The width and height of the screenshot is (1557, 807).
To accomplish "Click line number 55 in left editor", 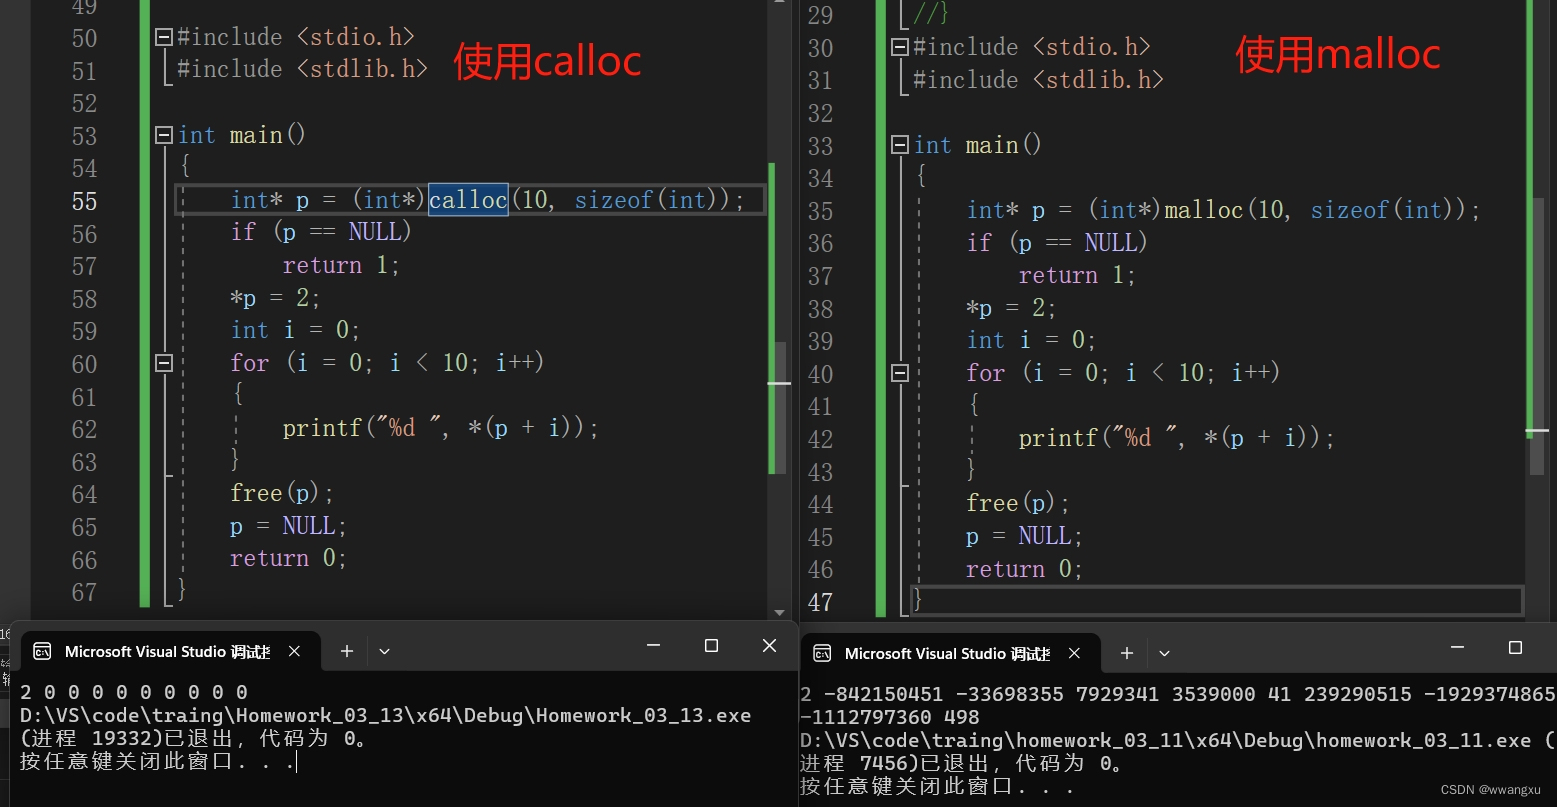I will coord(85,201).
